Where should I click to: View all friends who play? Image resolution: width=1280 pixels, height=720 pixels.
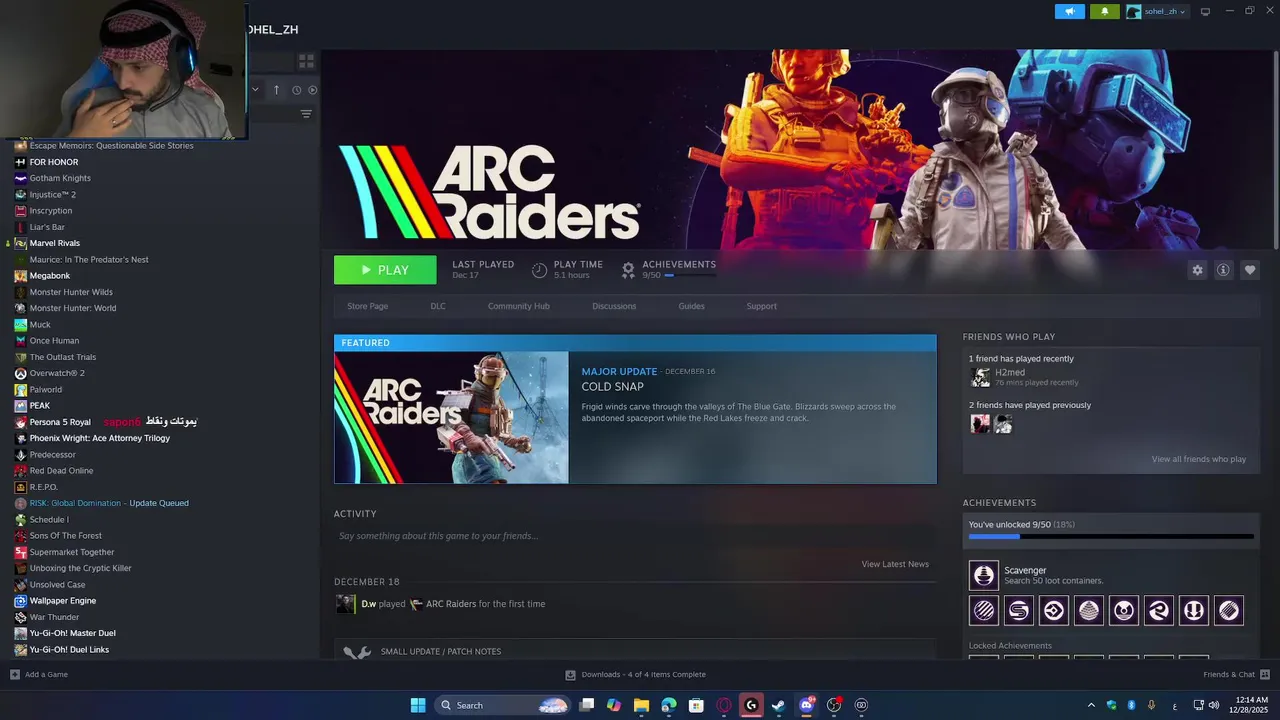coord(1198,459)
